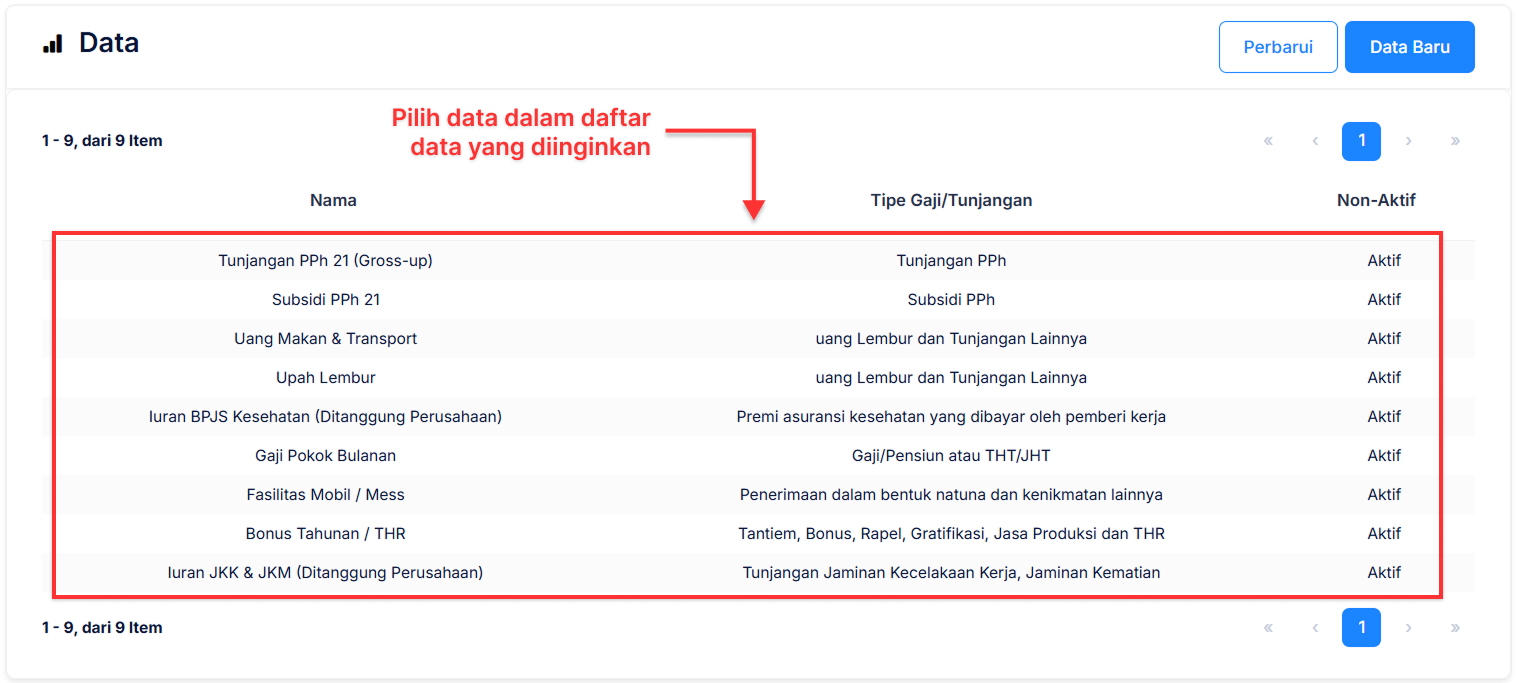Select page 1 in top pagination
The image size is (1516, 683).
pos(1361,141)
